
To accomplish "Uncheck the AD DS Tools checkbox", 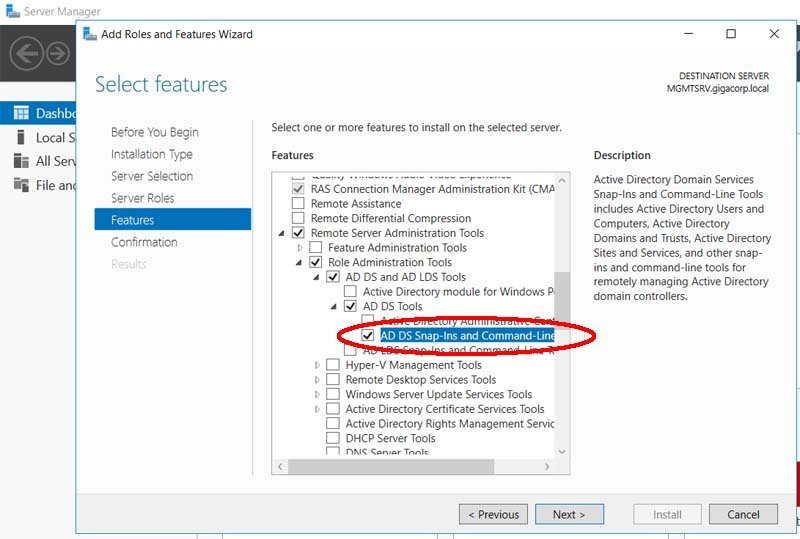I will (351, 306).
